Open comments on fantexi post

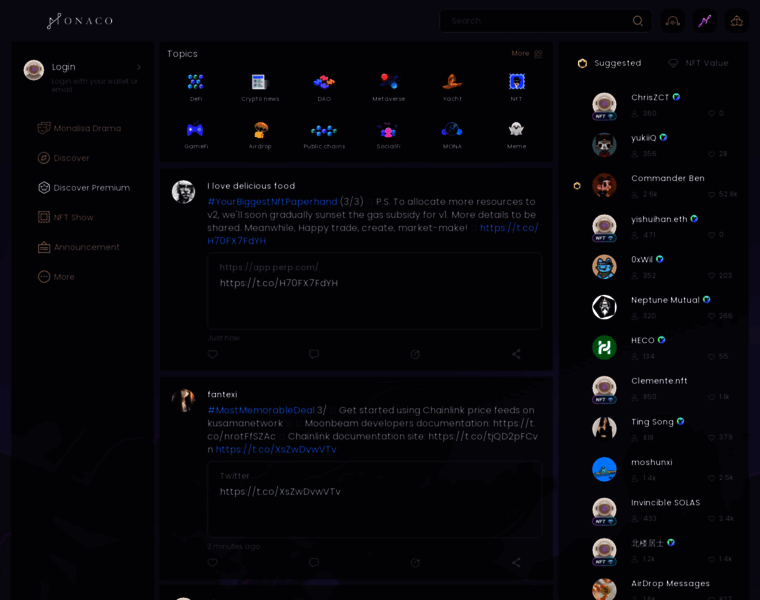tap(314, 563)
